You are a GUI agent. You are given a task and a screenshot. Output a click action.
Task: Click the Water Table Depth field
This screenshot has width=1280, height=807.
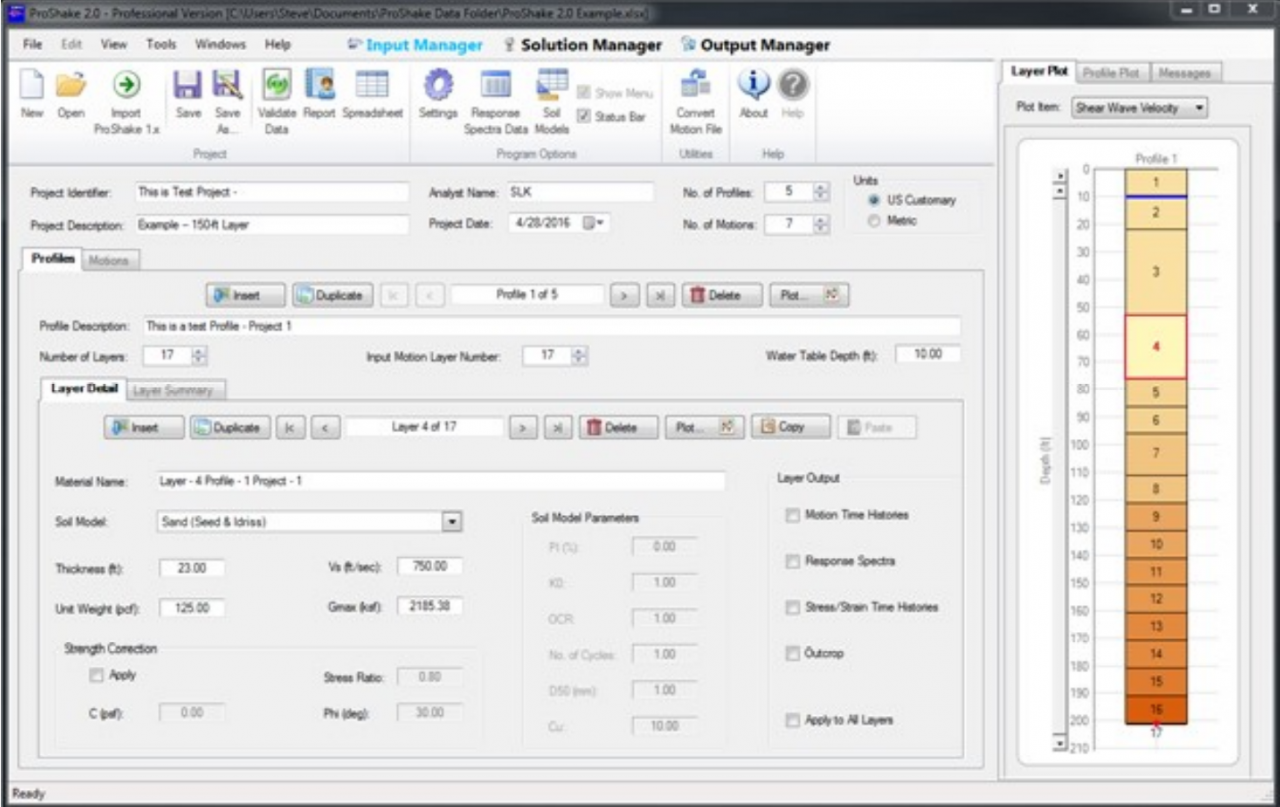(928, 354)
